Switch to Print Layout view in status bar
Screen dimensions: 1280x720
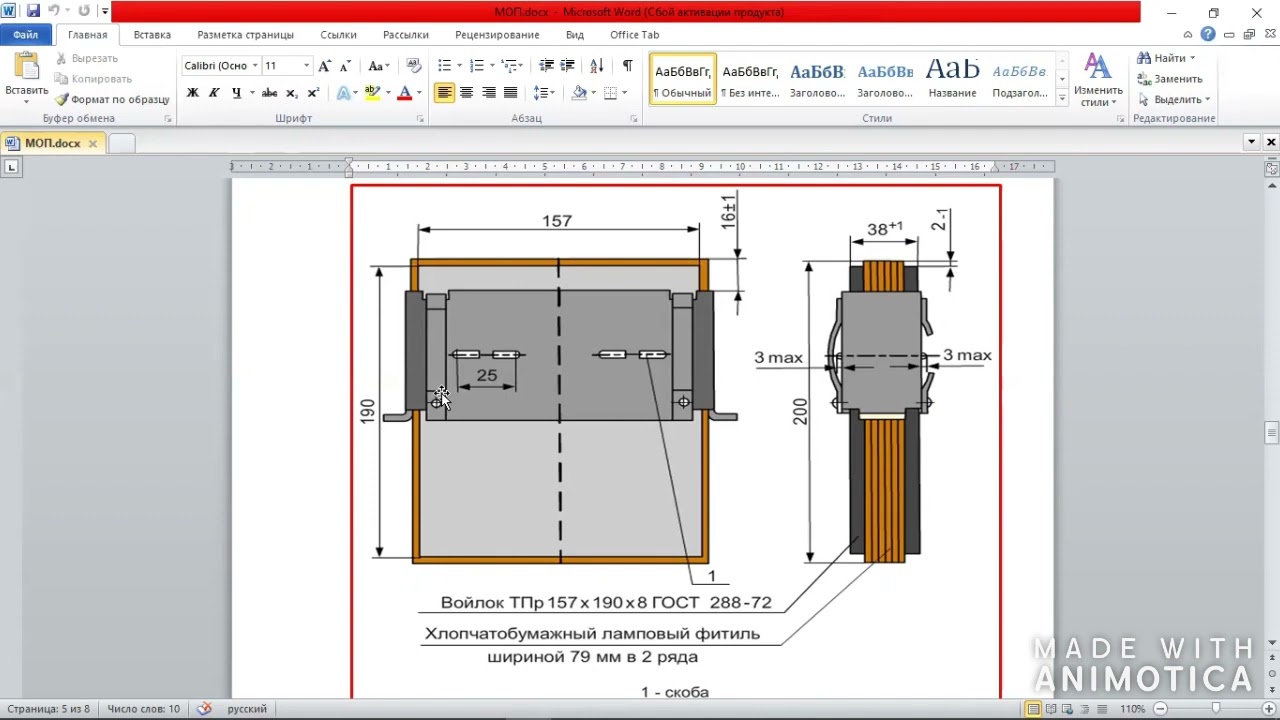1033,709
